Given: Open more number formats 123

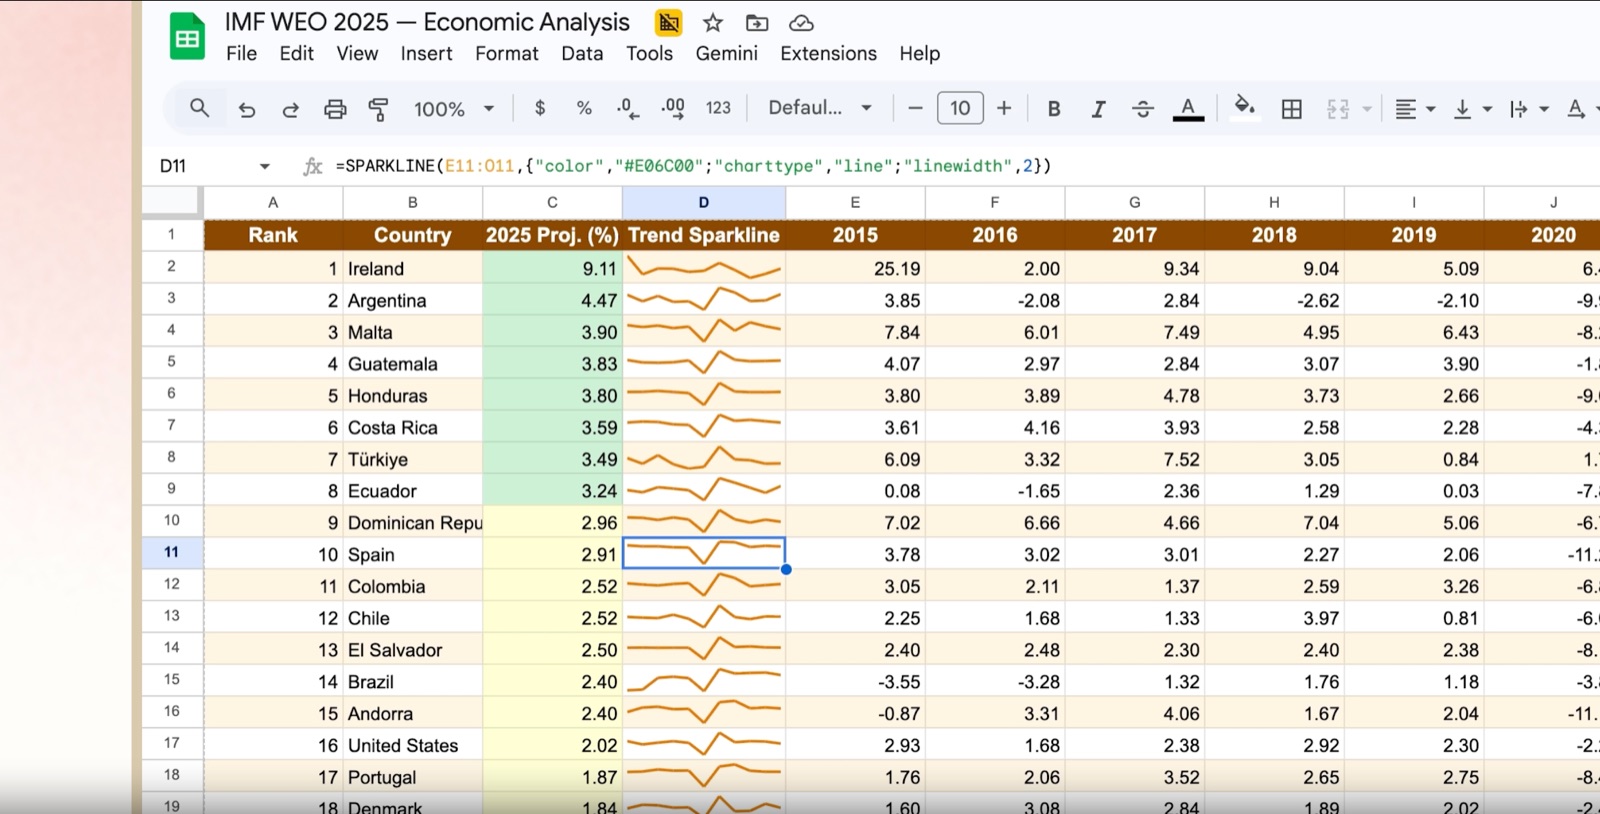Looking at the screenshot, I should pos(718,108).
